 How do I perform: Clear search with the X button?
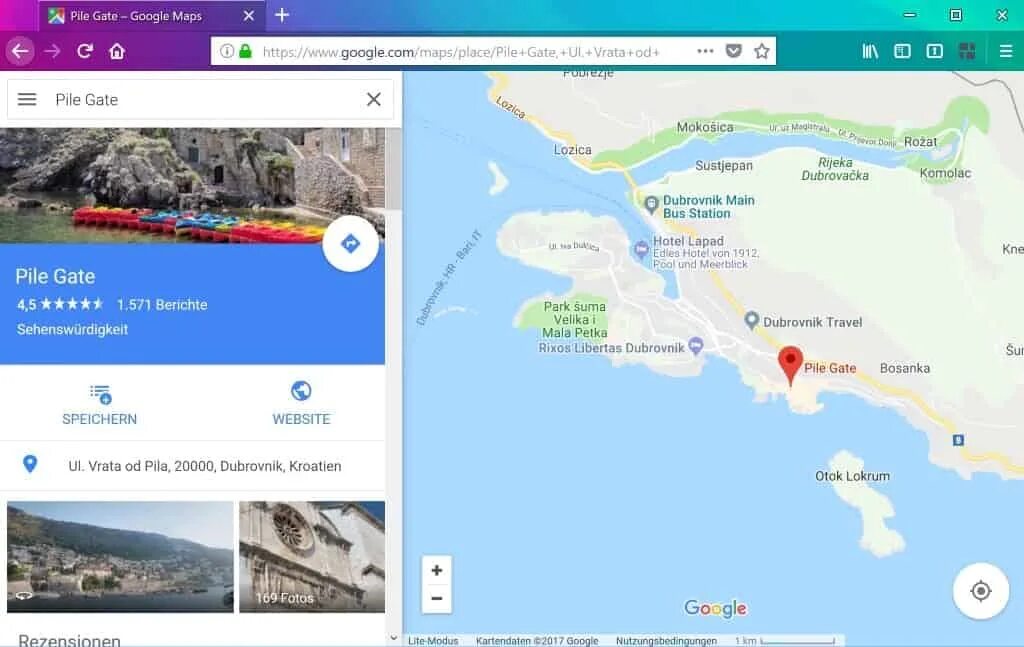(x=374, y=99)
